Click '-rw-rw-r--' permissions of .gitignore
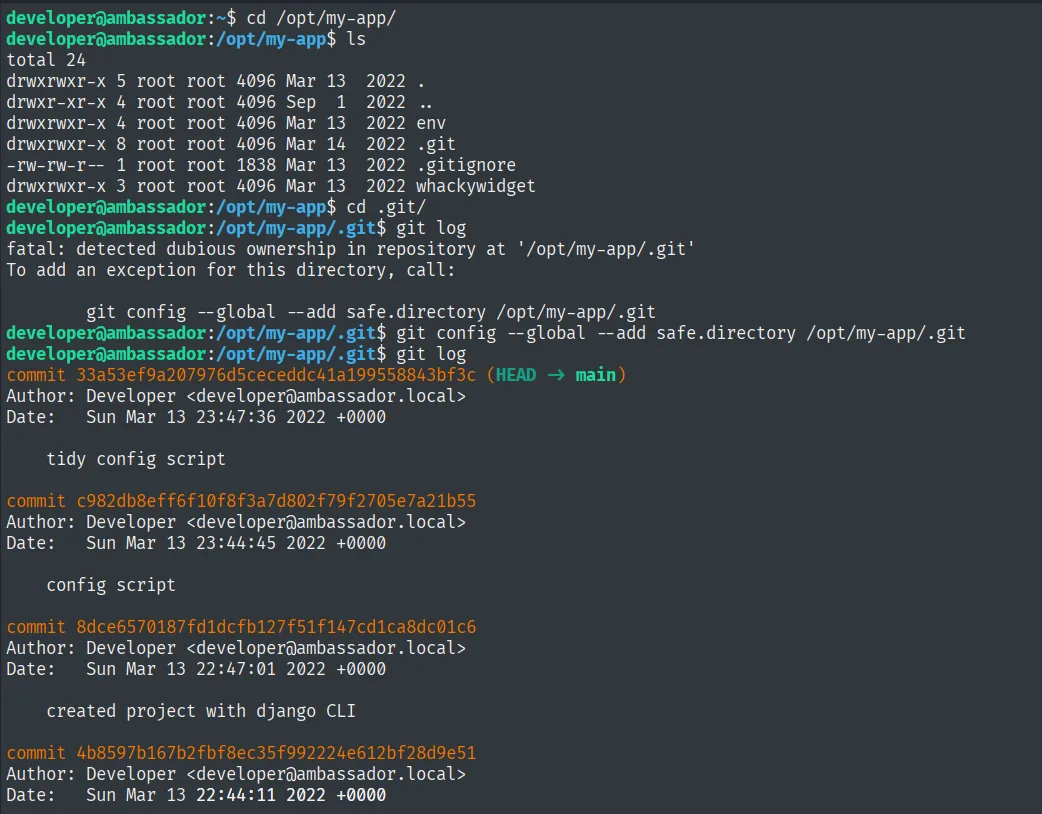This screenshot has width=1042, height=814. click(x=56, y=165)
